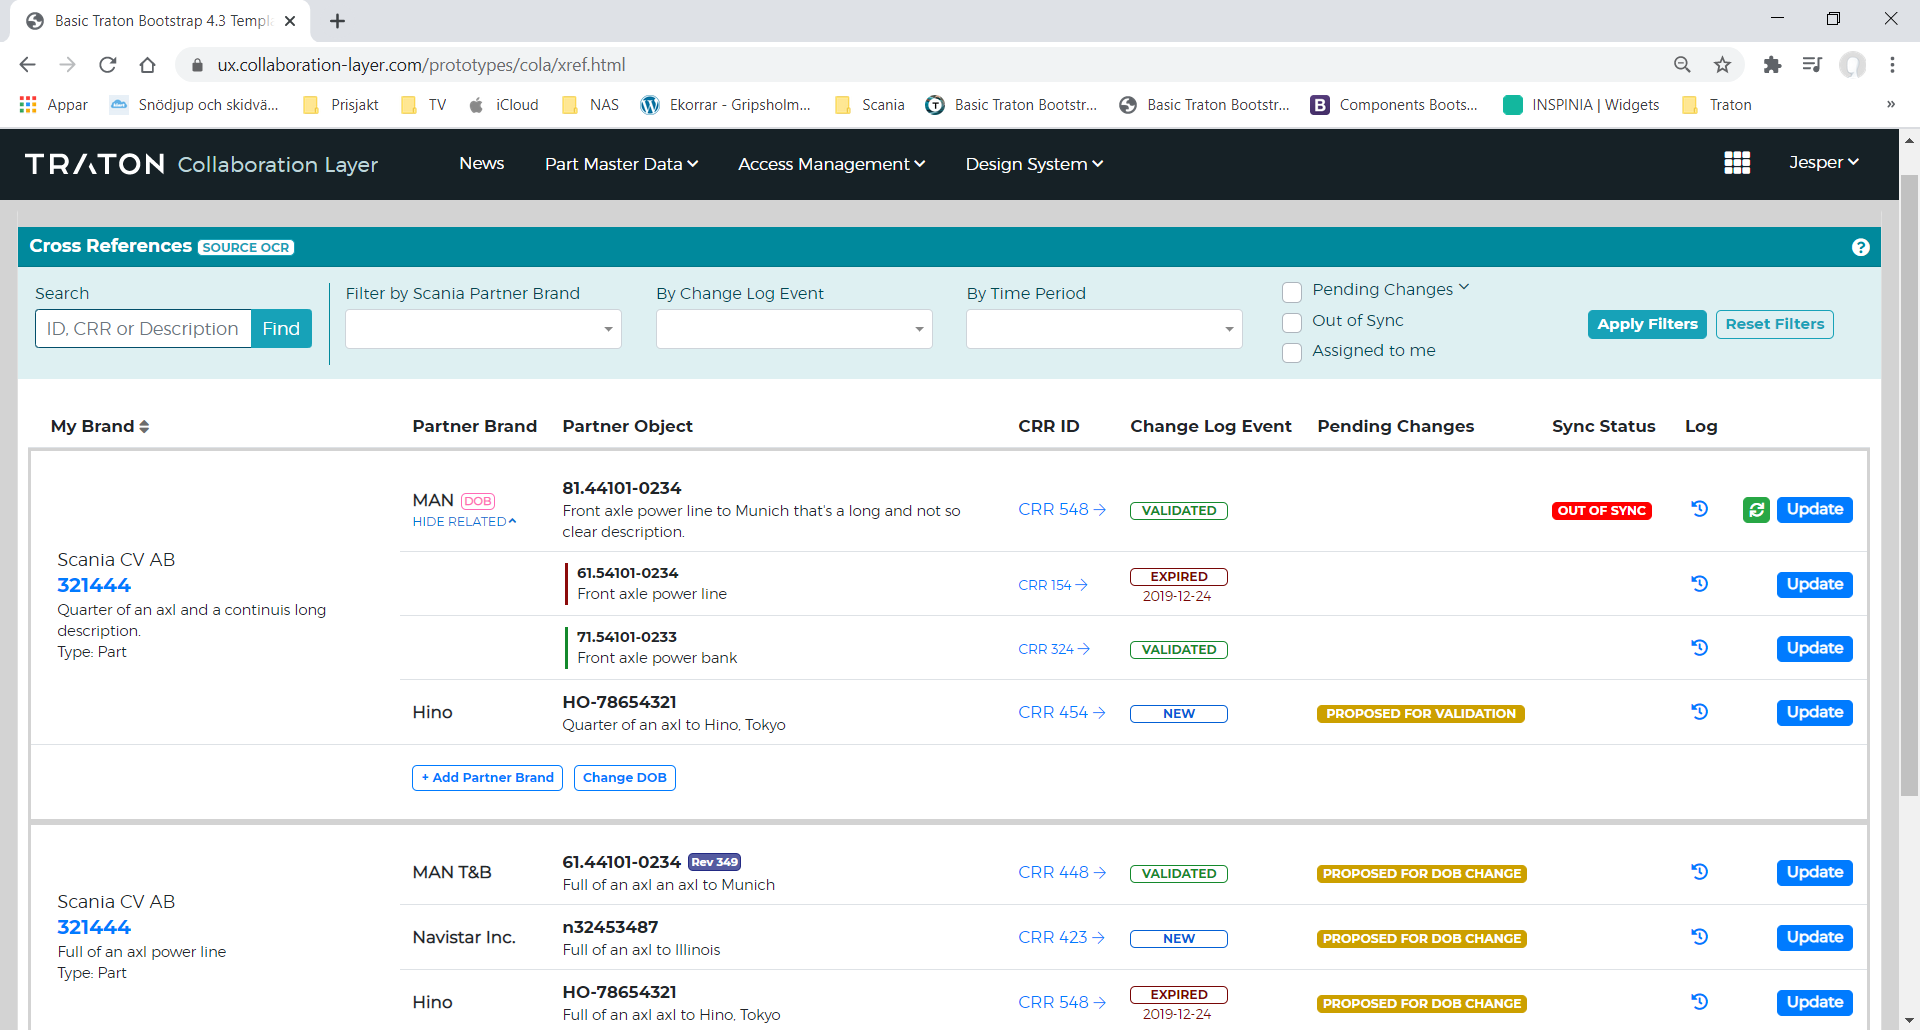View log history for CRR 454 row

point(1699,712)
